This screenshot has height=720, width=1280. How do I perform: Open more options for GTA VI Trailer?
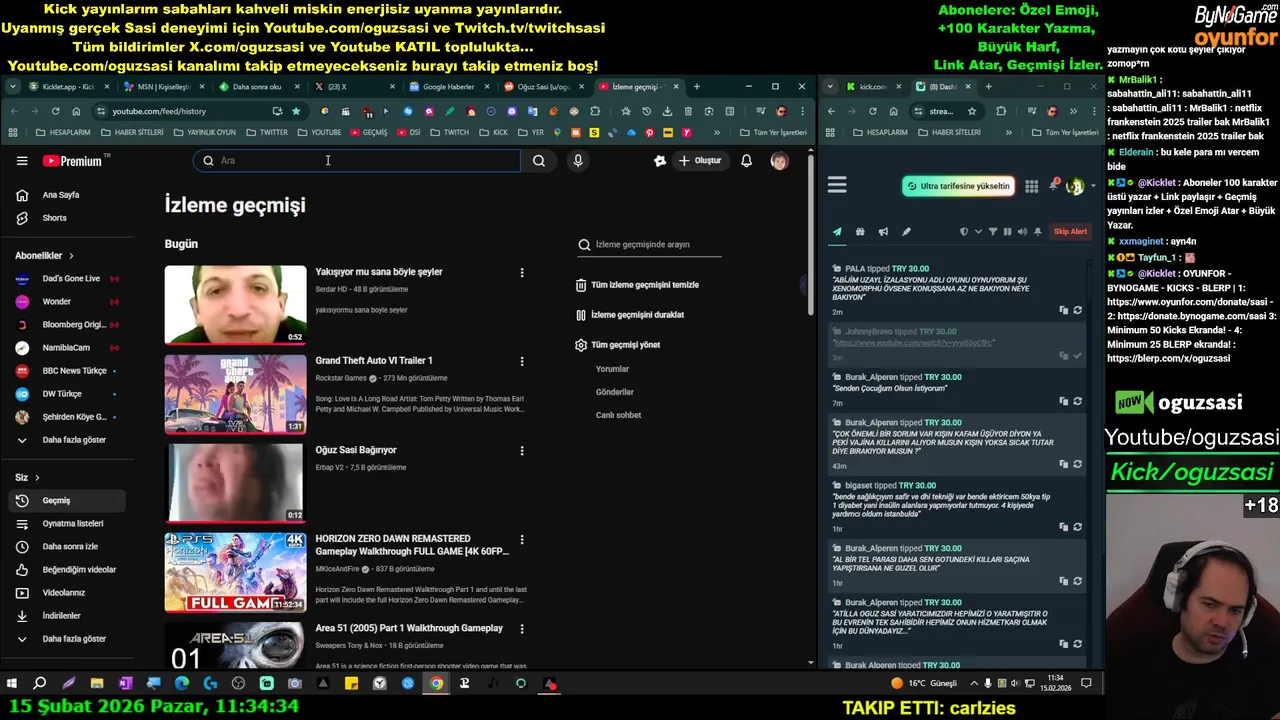click(521, 361)
